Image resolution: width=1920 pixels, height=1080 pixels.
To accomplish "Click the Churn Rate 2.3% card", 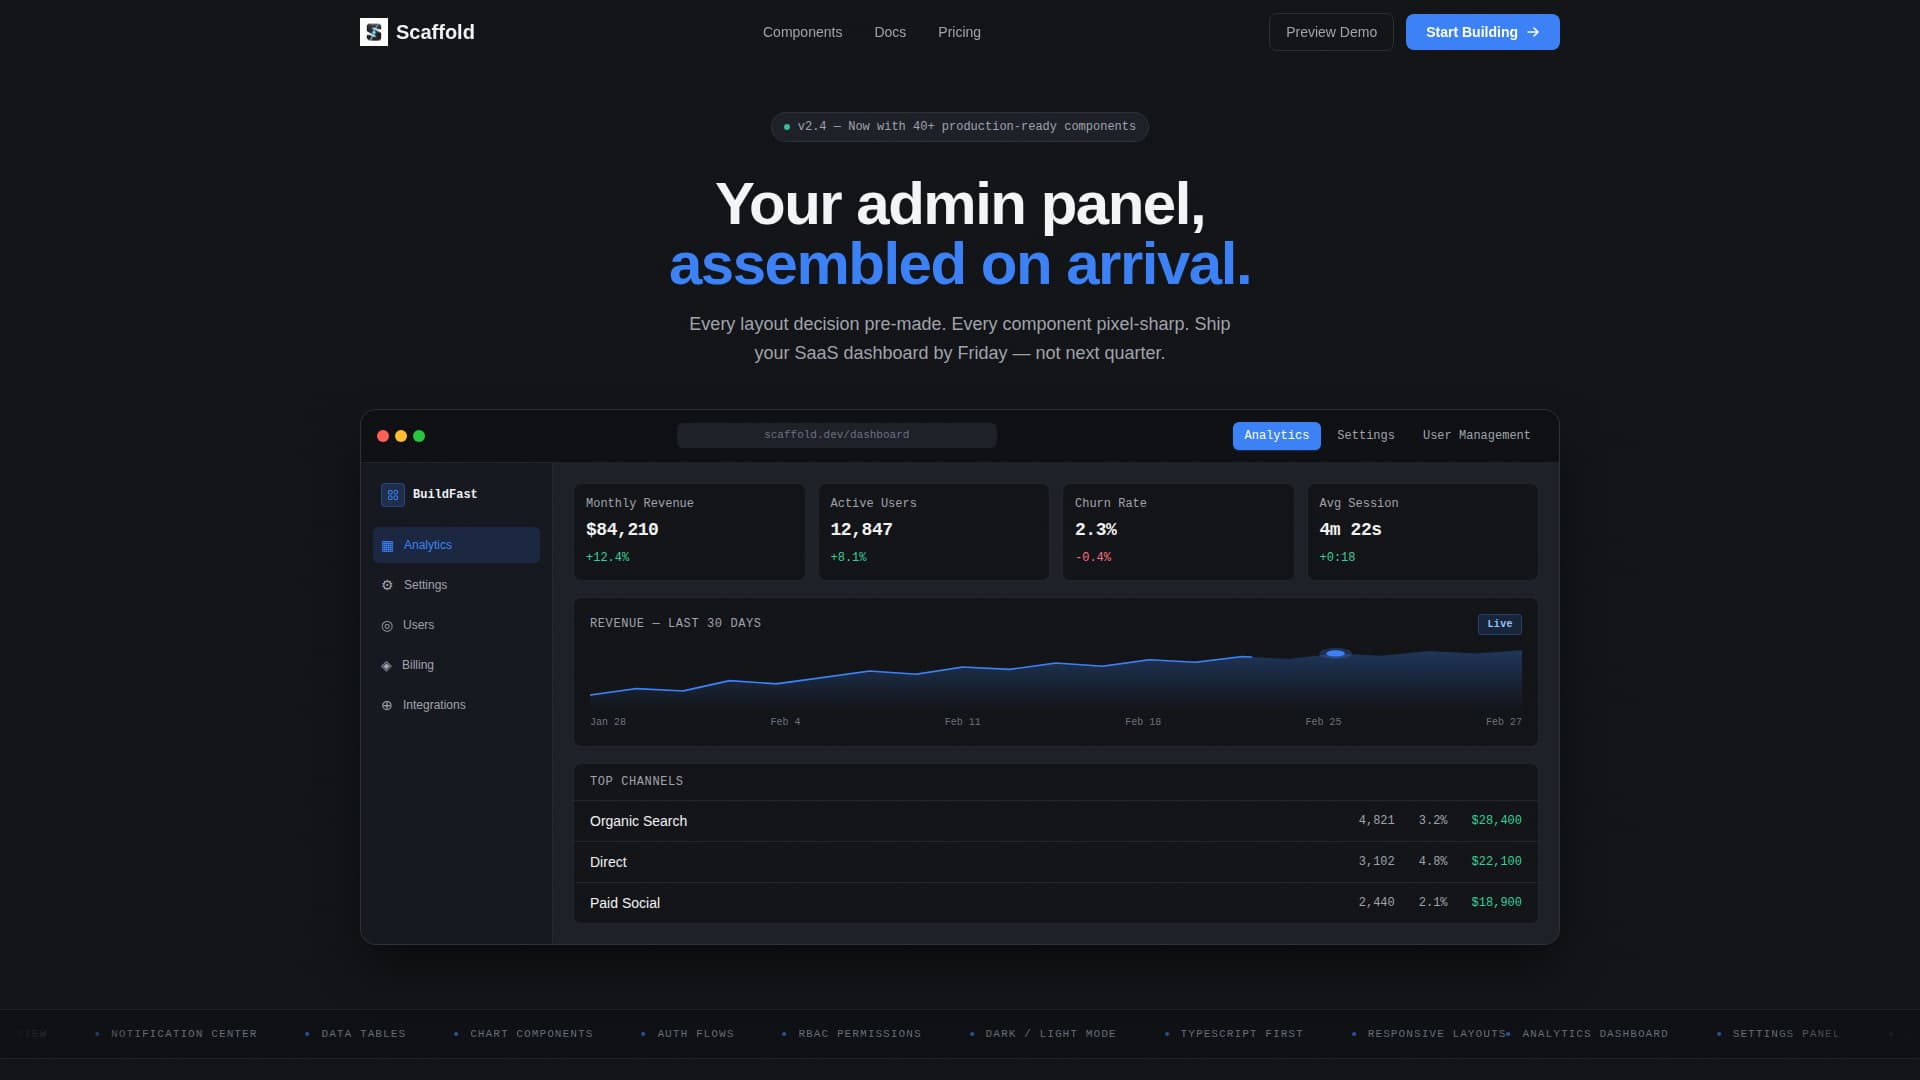I will 1178,532.
